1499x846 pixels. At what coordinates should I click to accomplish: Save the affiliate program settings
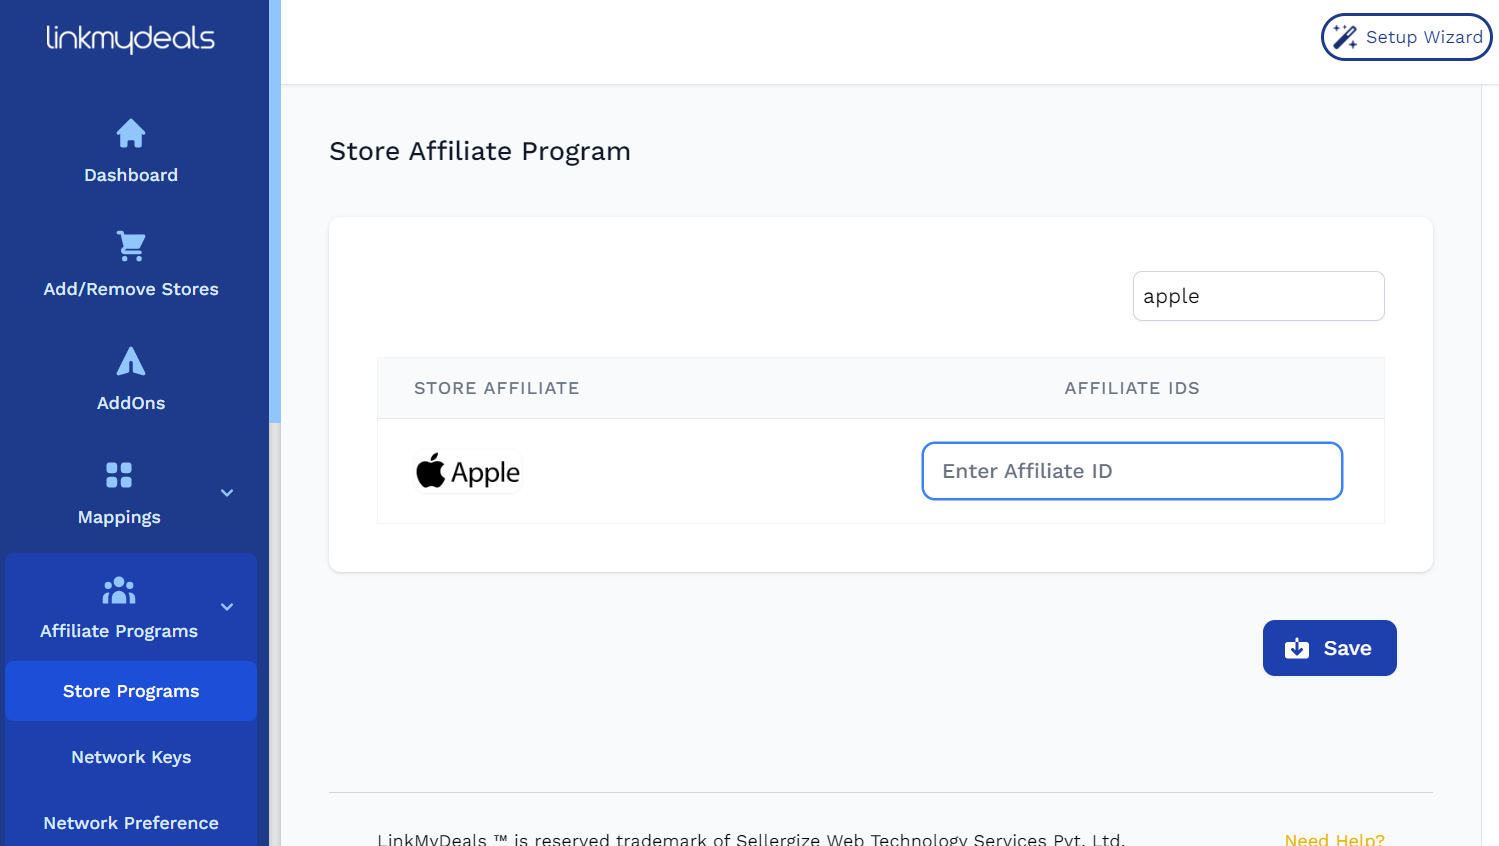click(1329, 648)
